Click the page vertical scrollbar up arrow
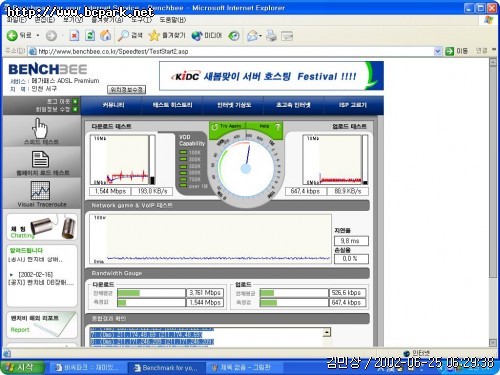Image resolution: width=500 pixels, height=375 pixels. tap(493, 62)
